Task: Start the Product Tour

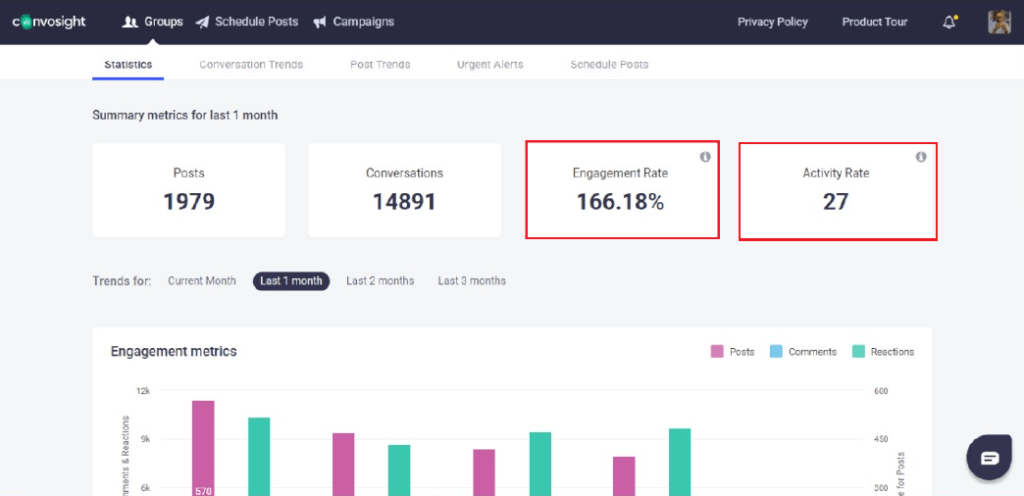Action: coord(874,22)
